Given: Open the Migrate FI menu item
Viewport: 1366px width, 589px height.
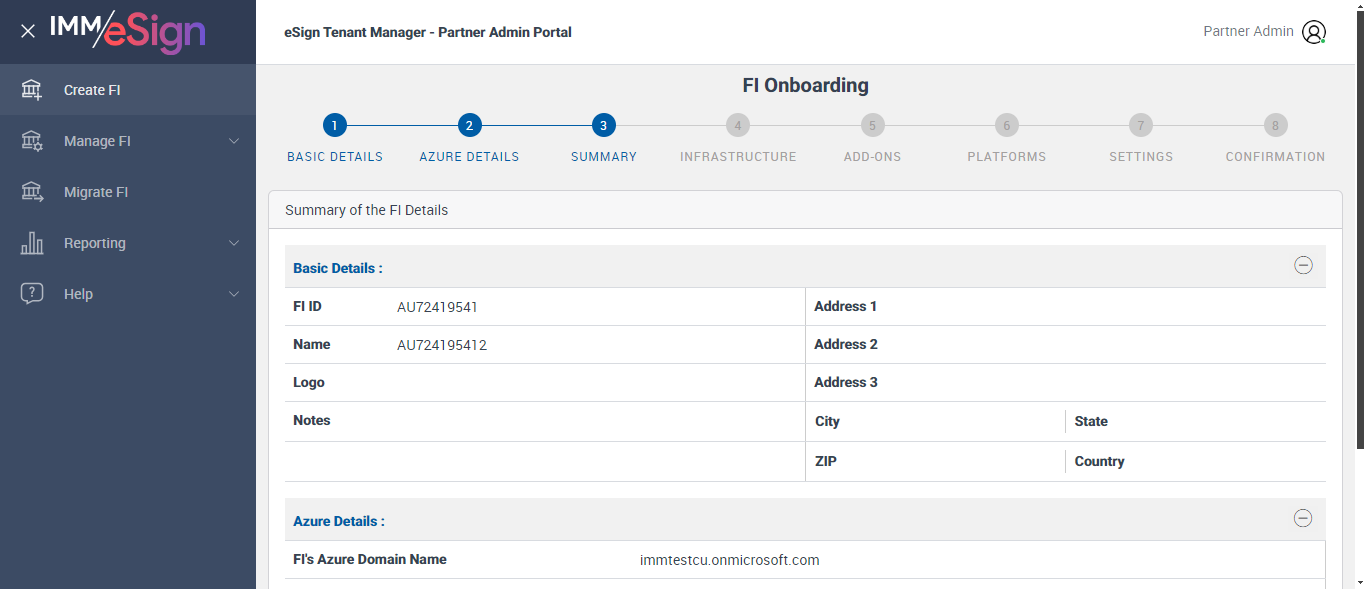Looking at the screenshot, I should [x=96, y=192].
